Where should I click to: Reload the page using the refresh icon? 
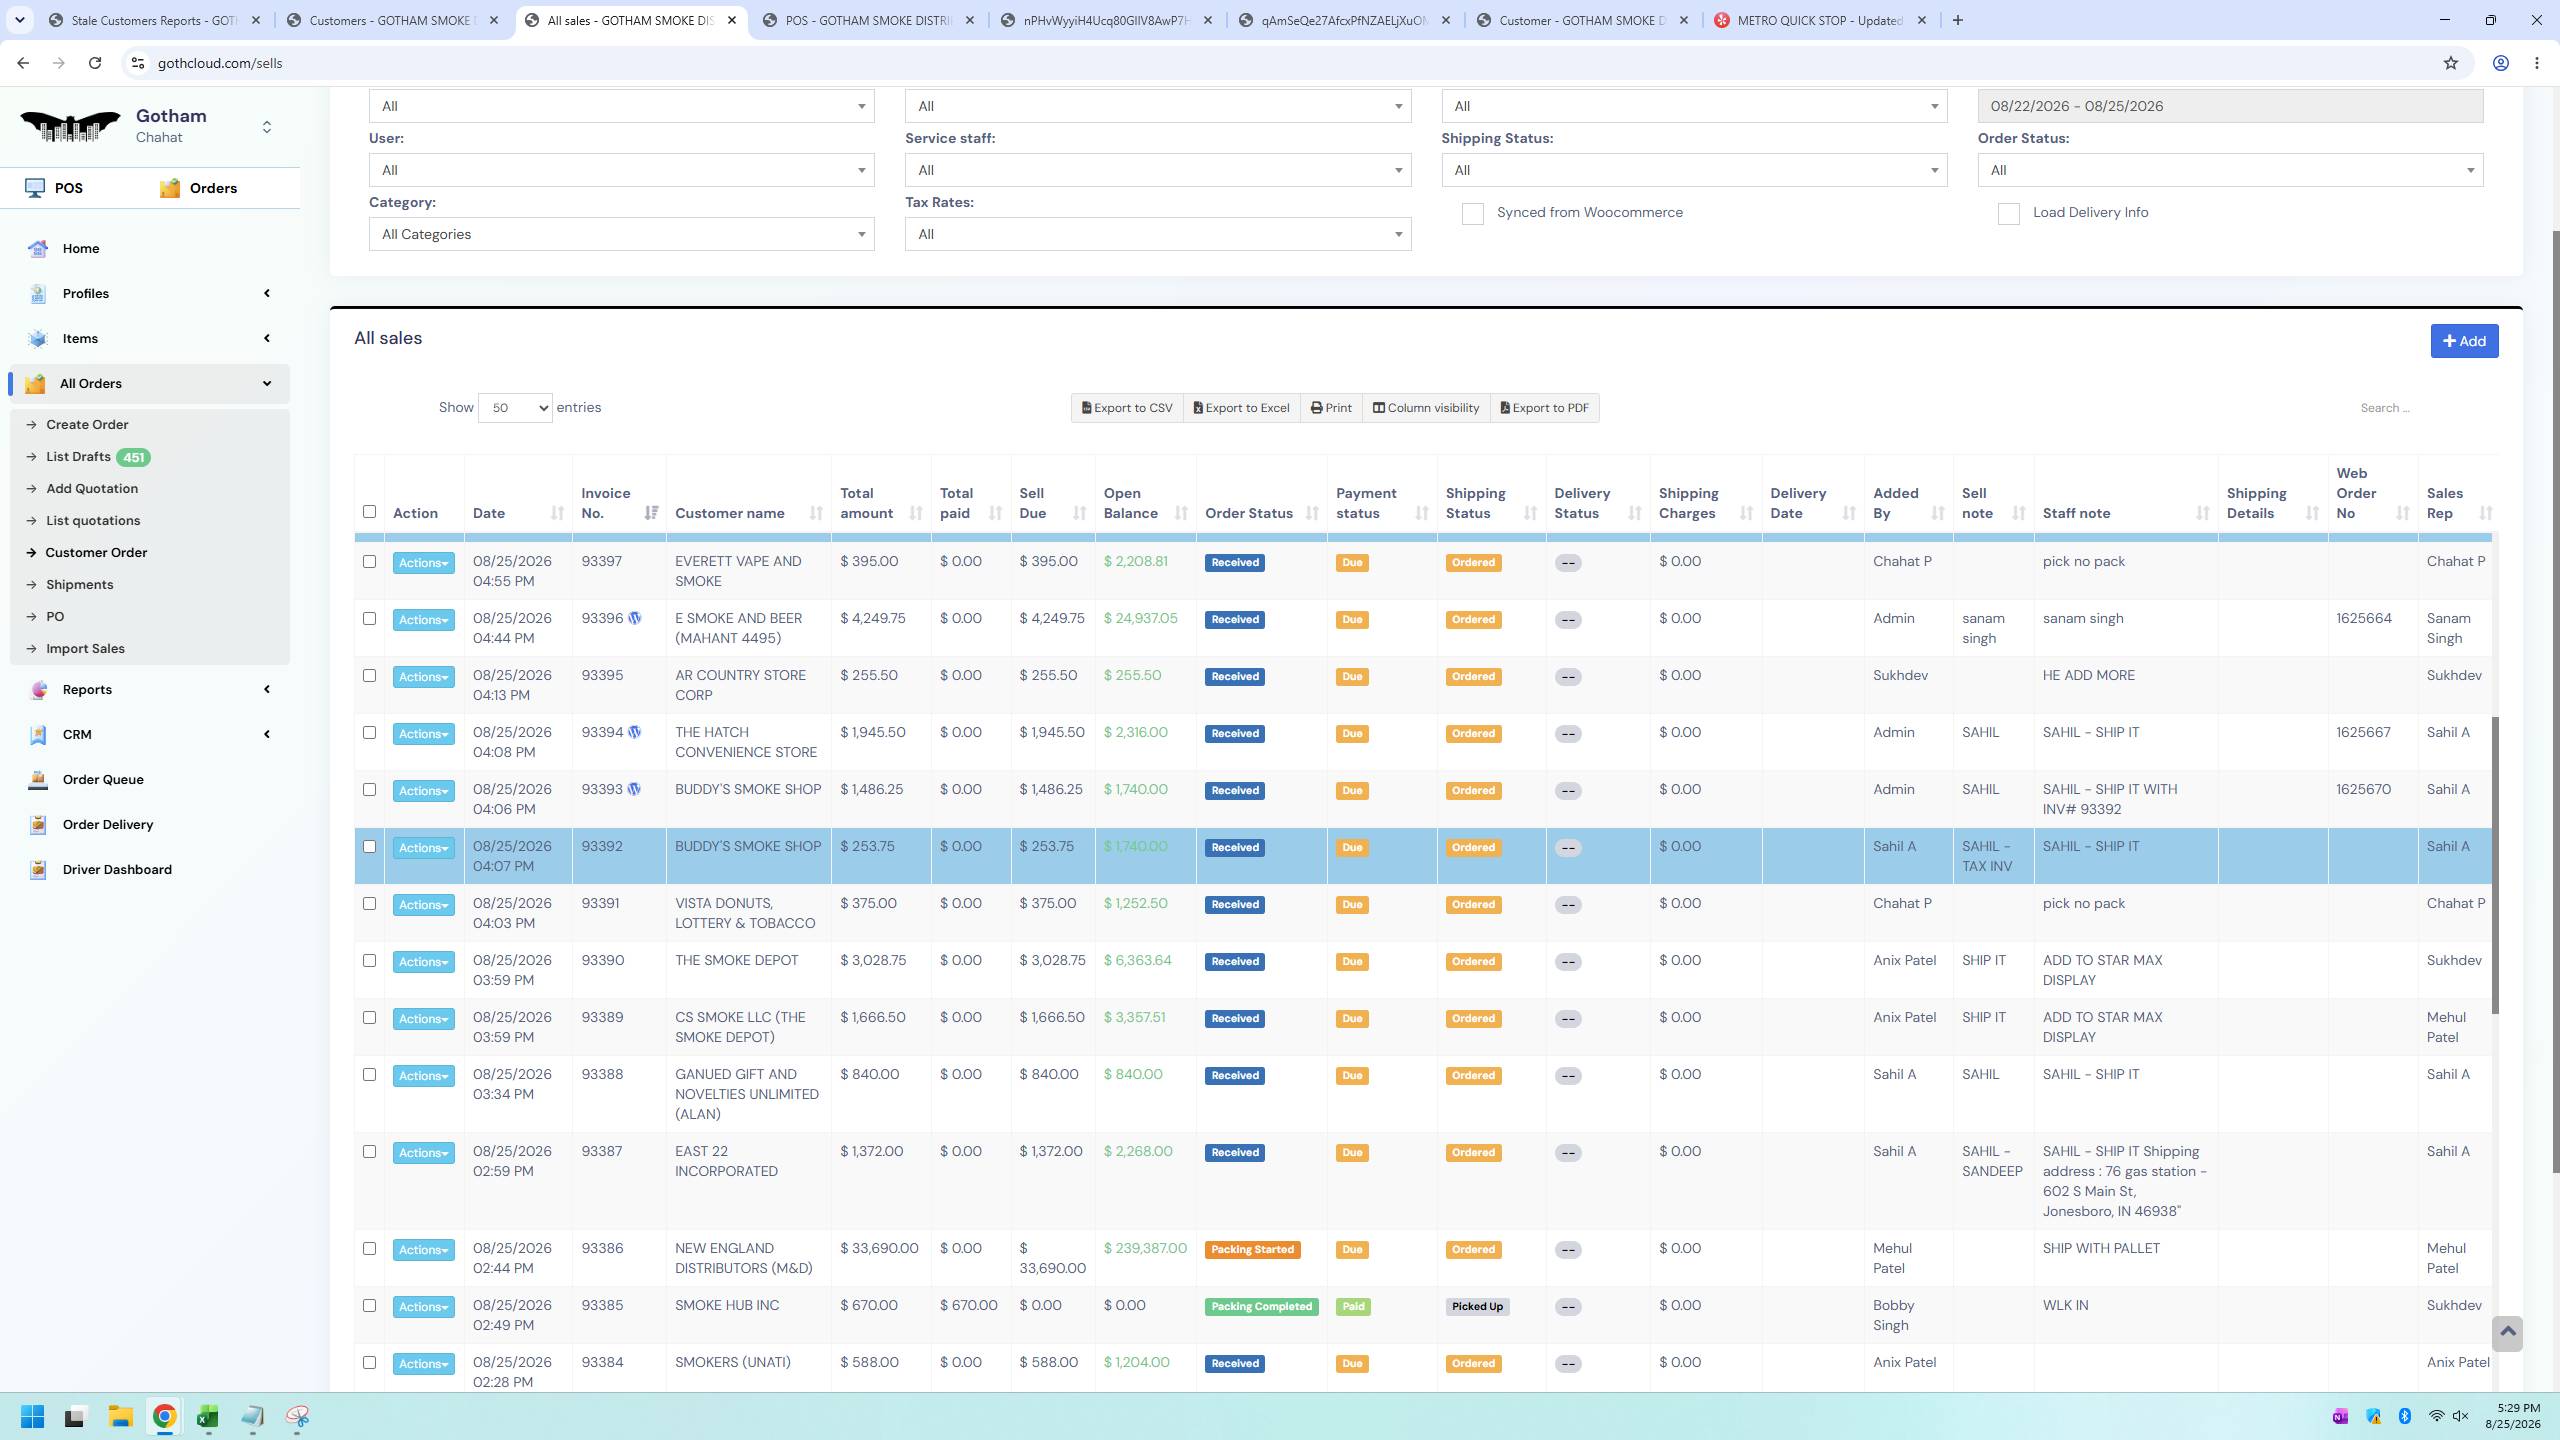(95, 63)
